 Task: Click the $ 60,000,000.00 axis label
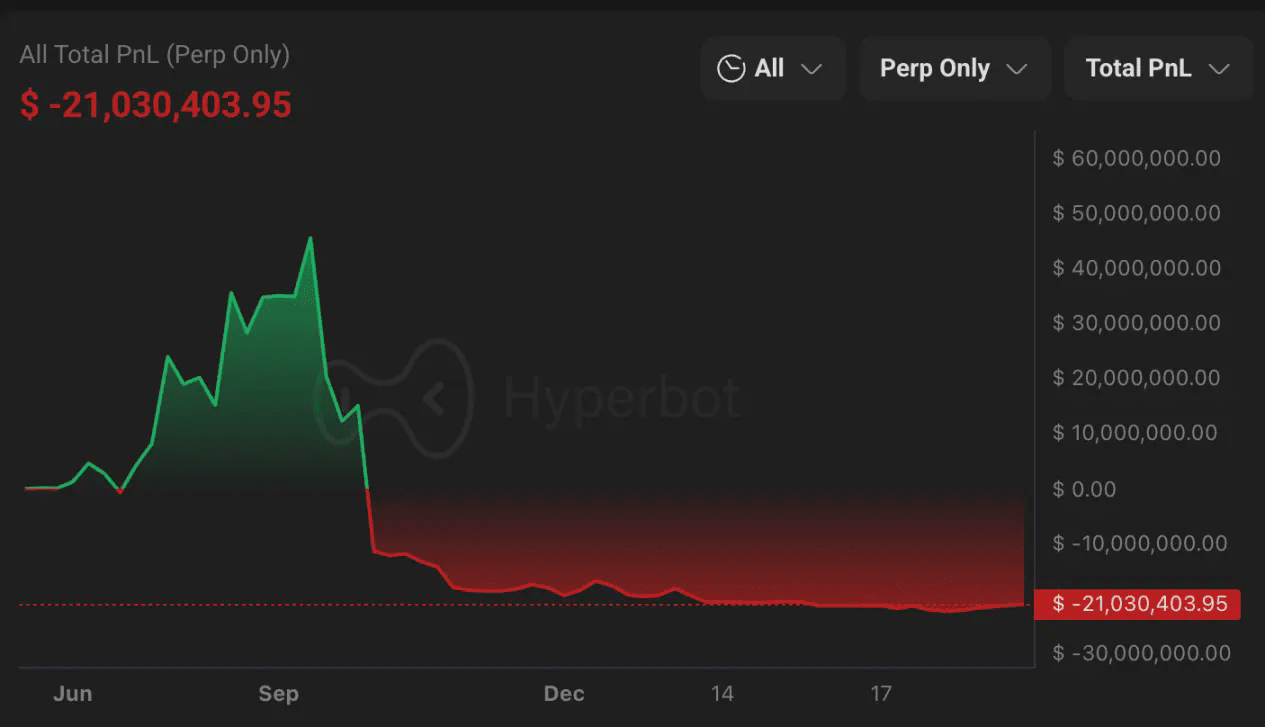(x=1137, y=158)
